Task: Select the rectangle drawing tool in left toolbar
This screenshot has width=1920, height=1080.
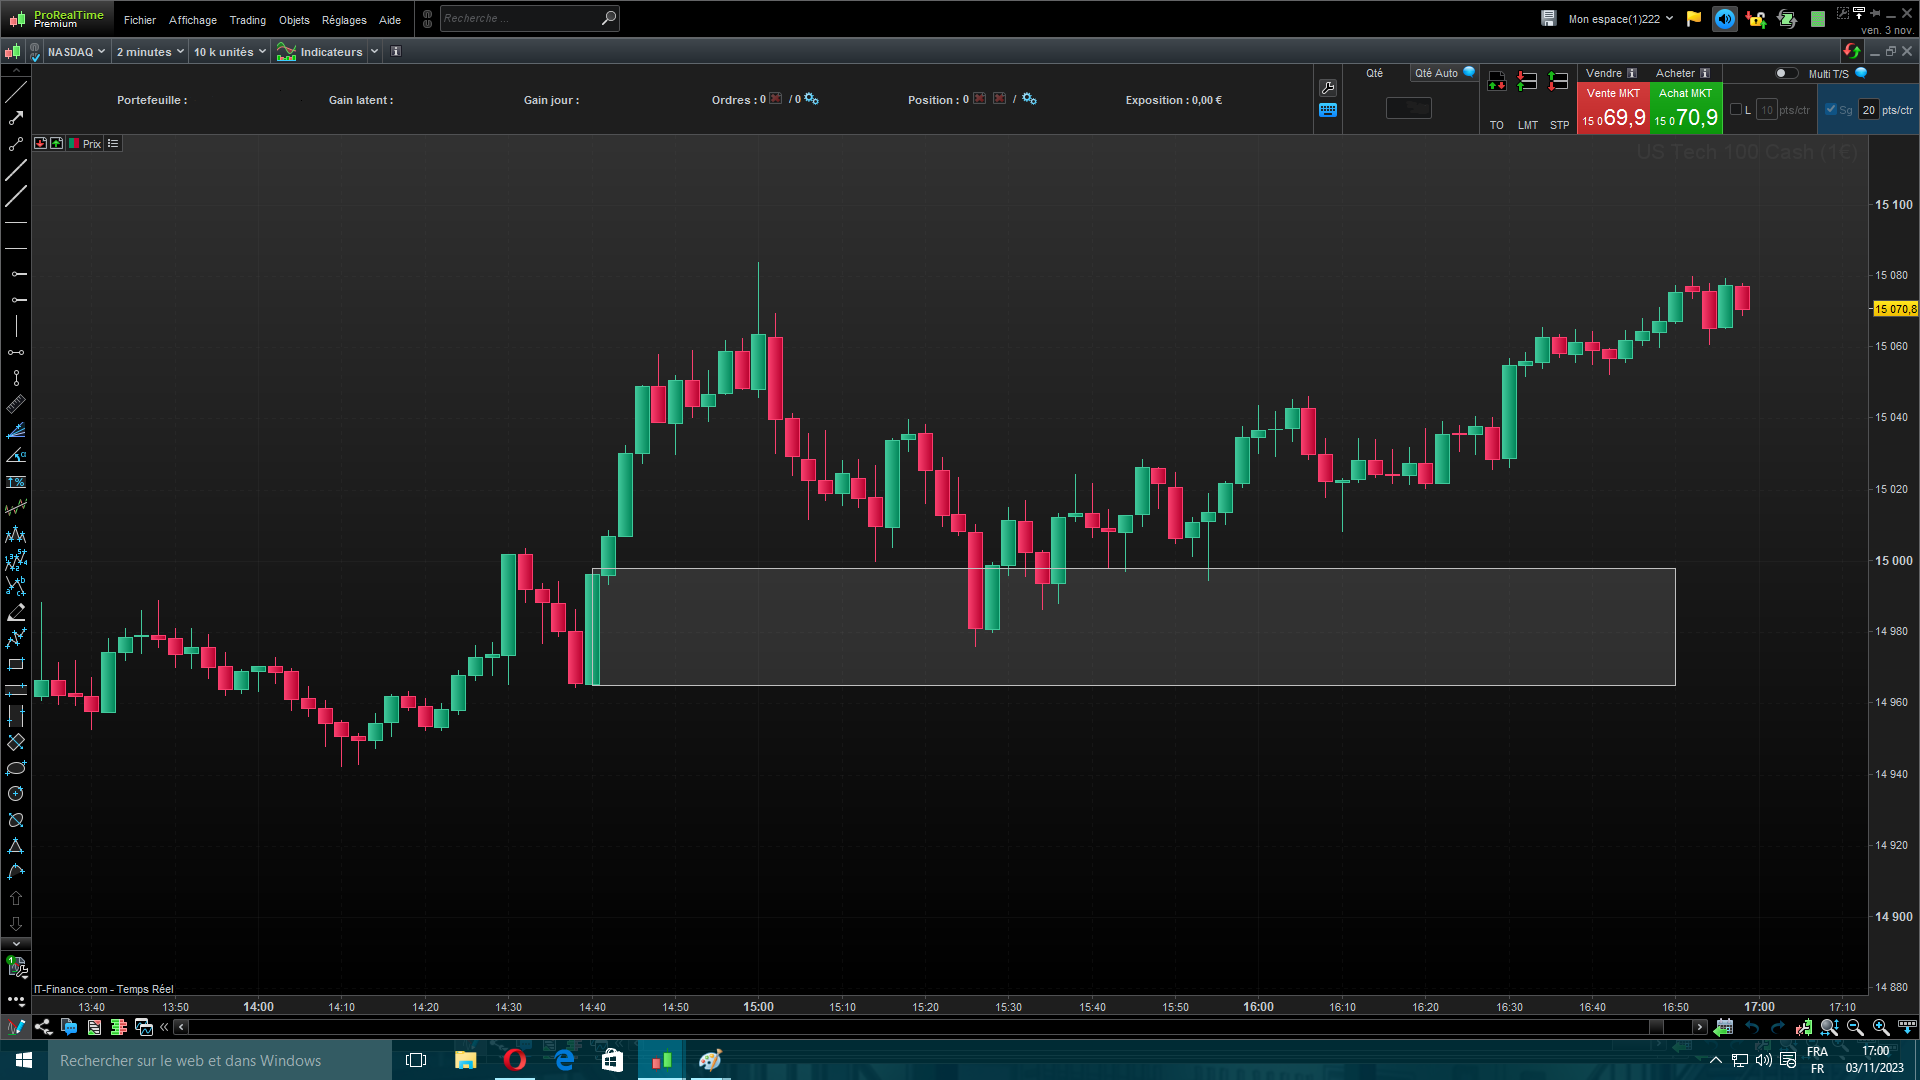Action: click(x=16, y=664)
